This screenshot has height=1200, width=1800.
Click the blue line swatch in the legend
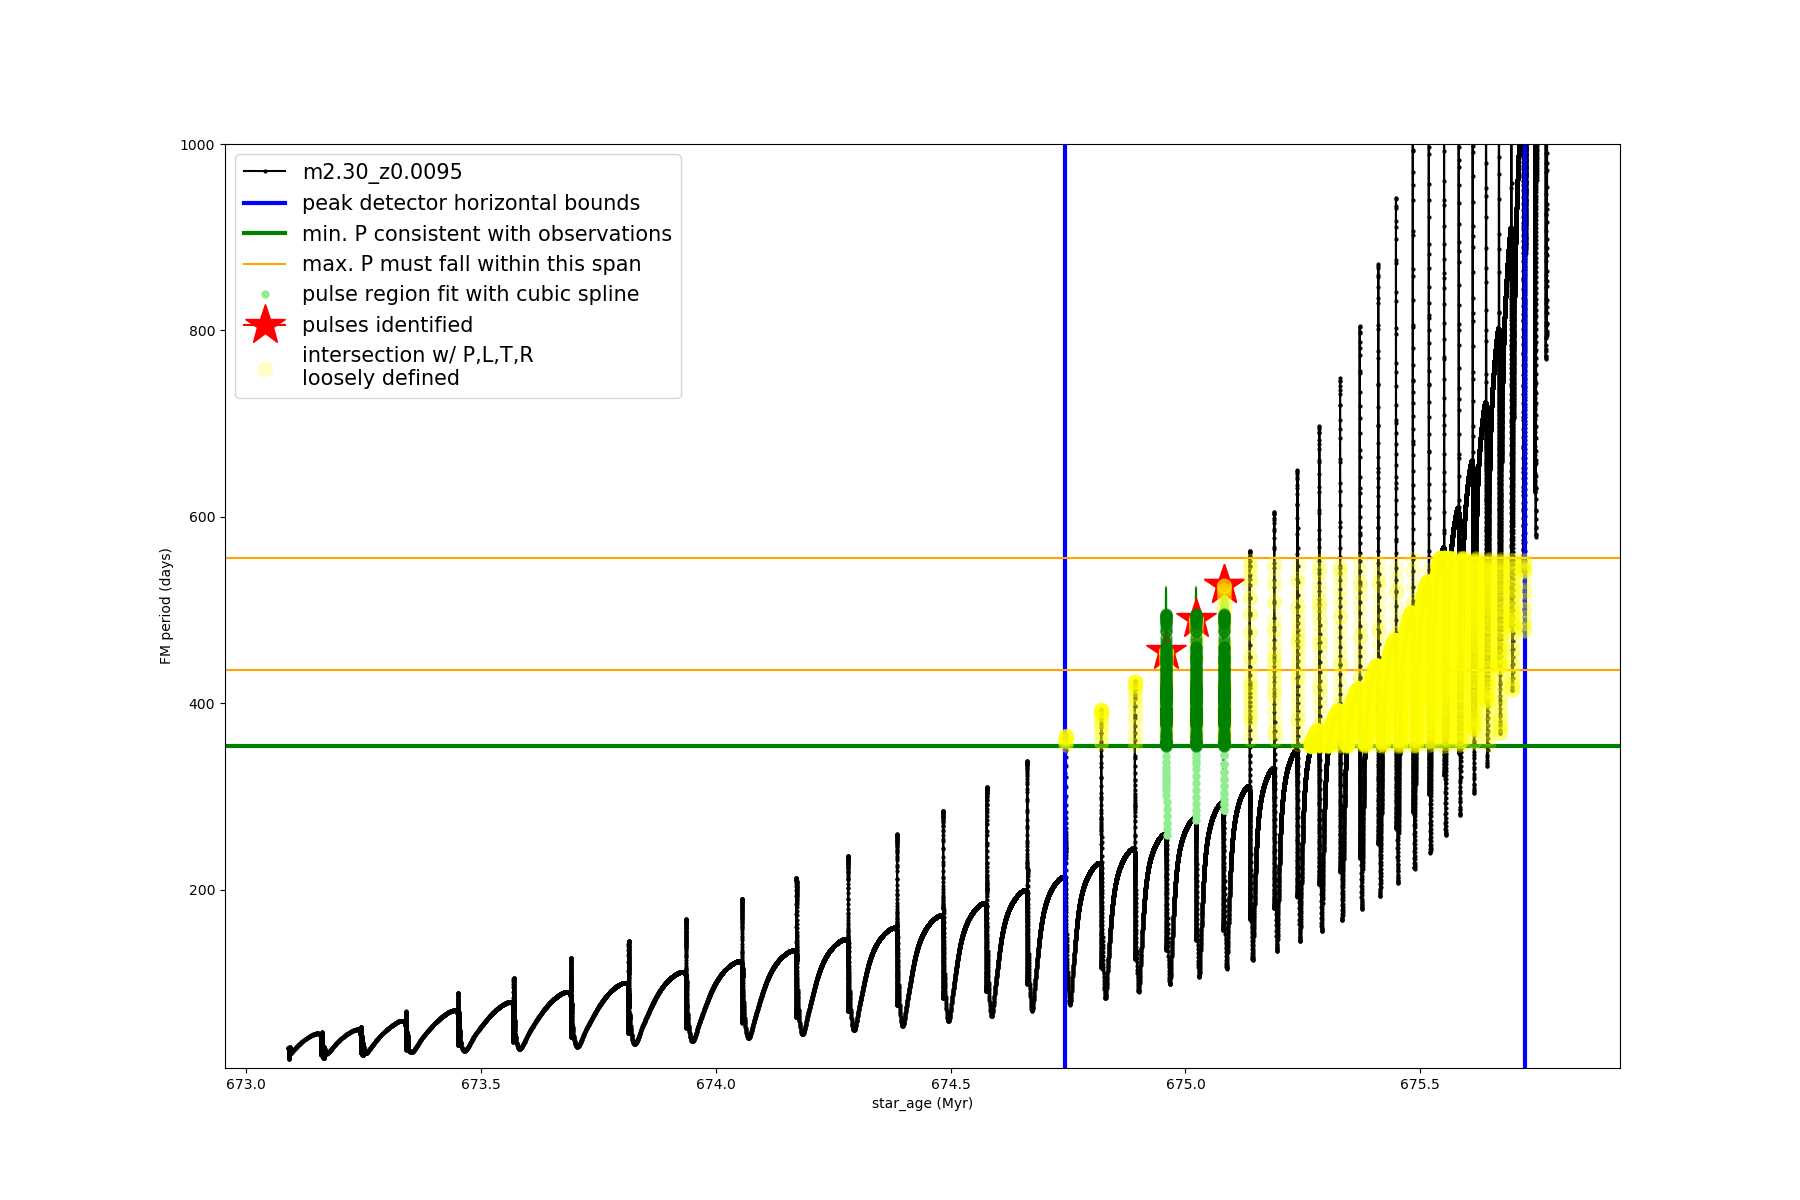(x=265, y=203)
